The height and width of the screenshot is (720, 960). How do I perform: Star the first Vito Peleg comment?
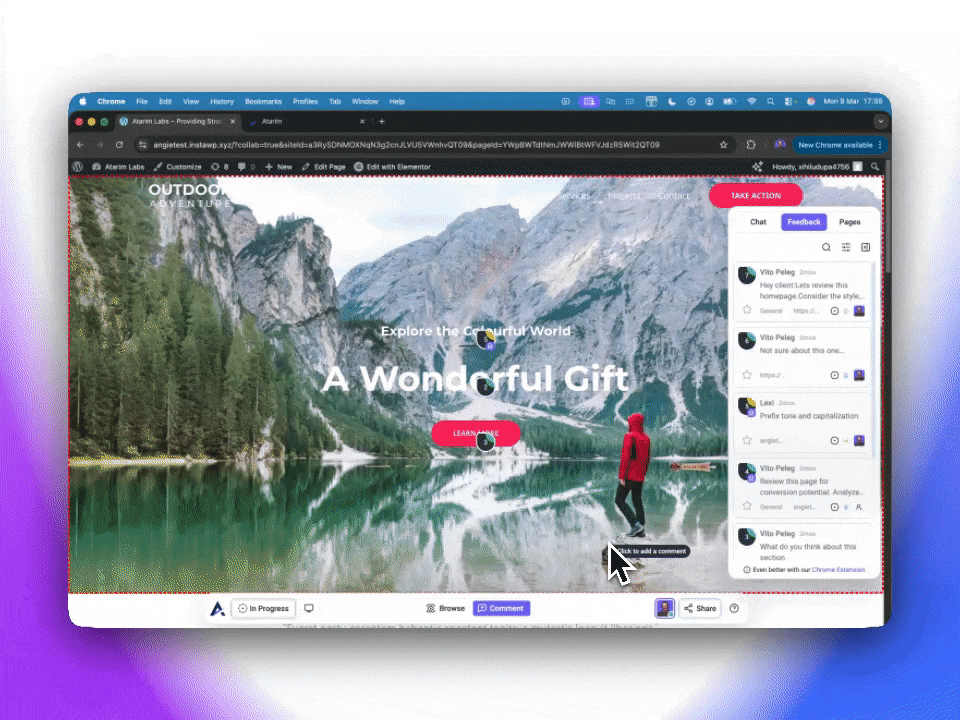click(x=746, y=311)
